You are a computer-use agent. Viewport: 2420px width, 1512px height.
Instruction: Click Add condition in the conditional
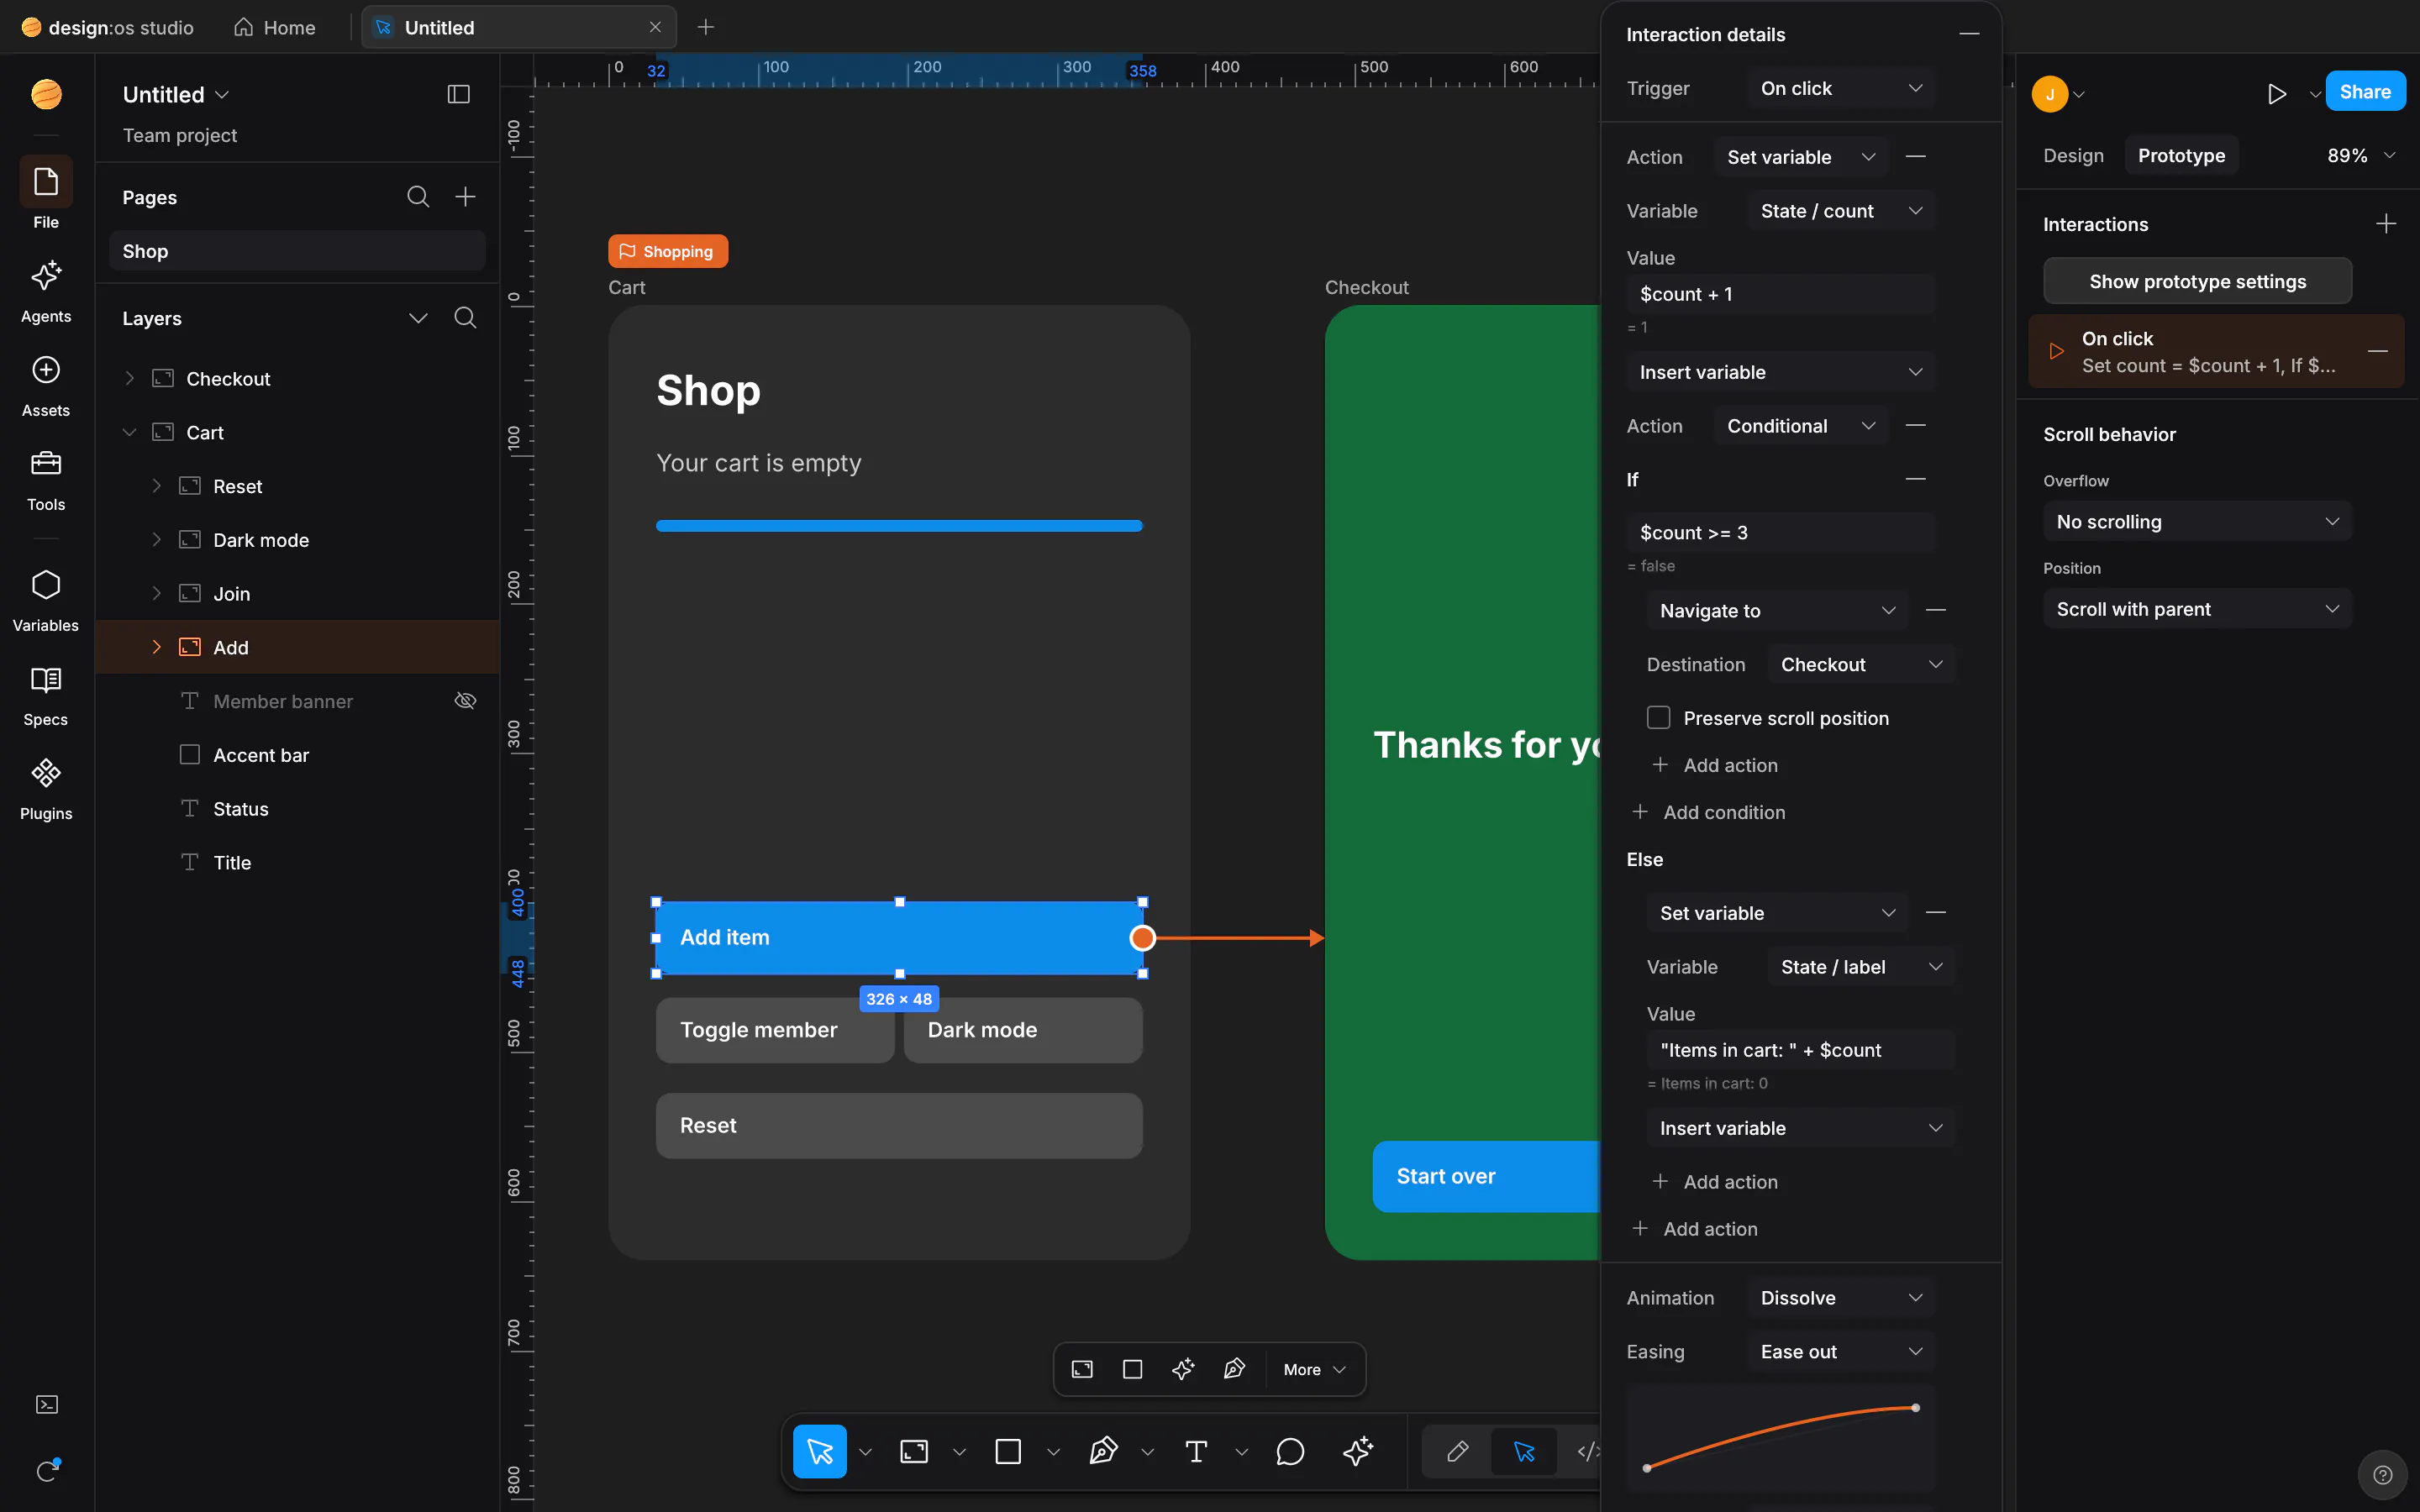[x=1708, y=812]
